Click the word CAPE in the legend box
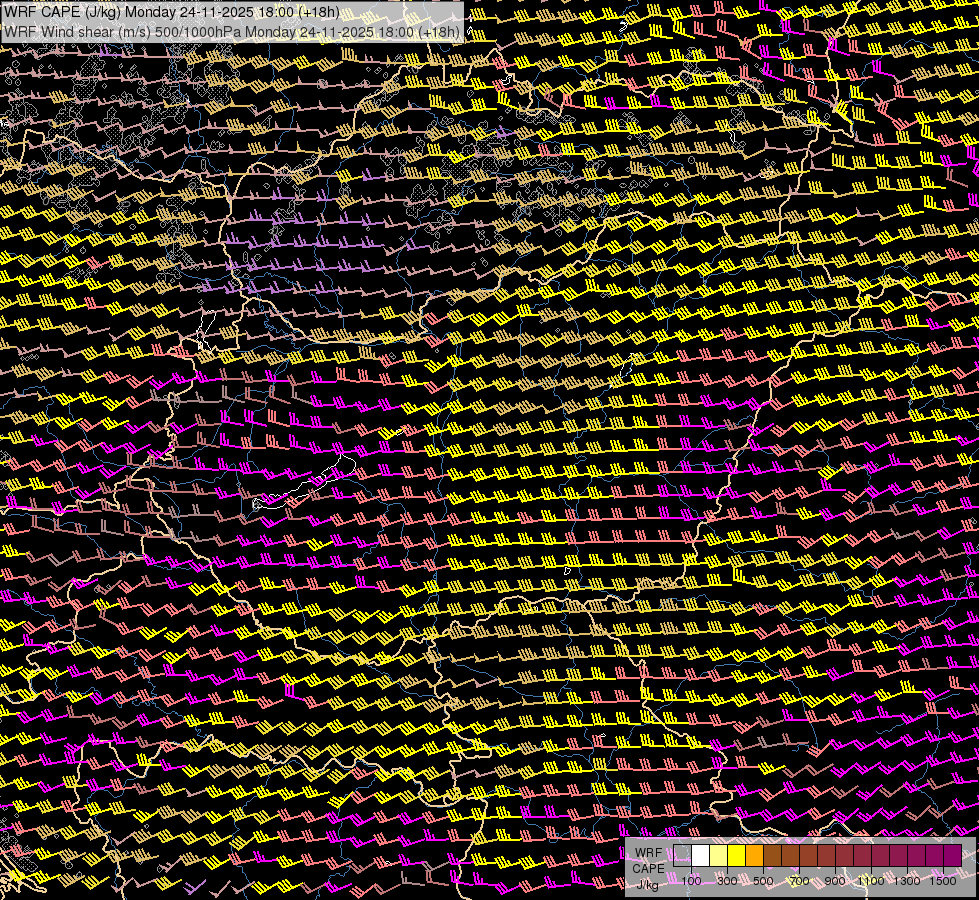 click(x=648, y=868)
